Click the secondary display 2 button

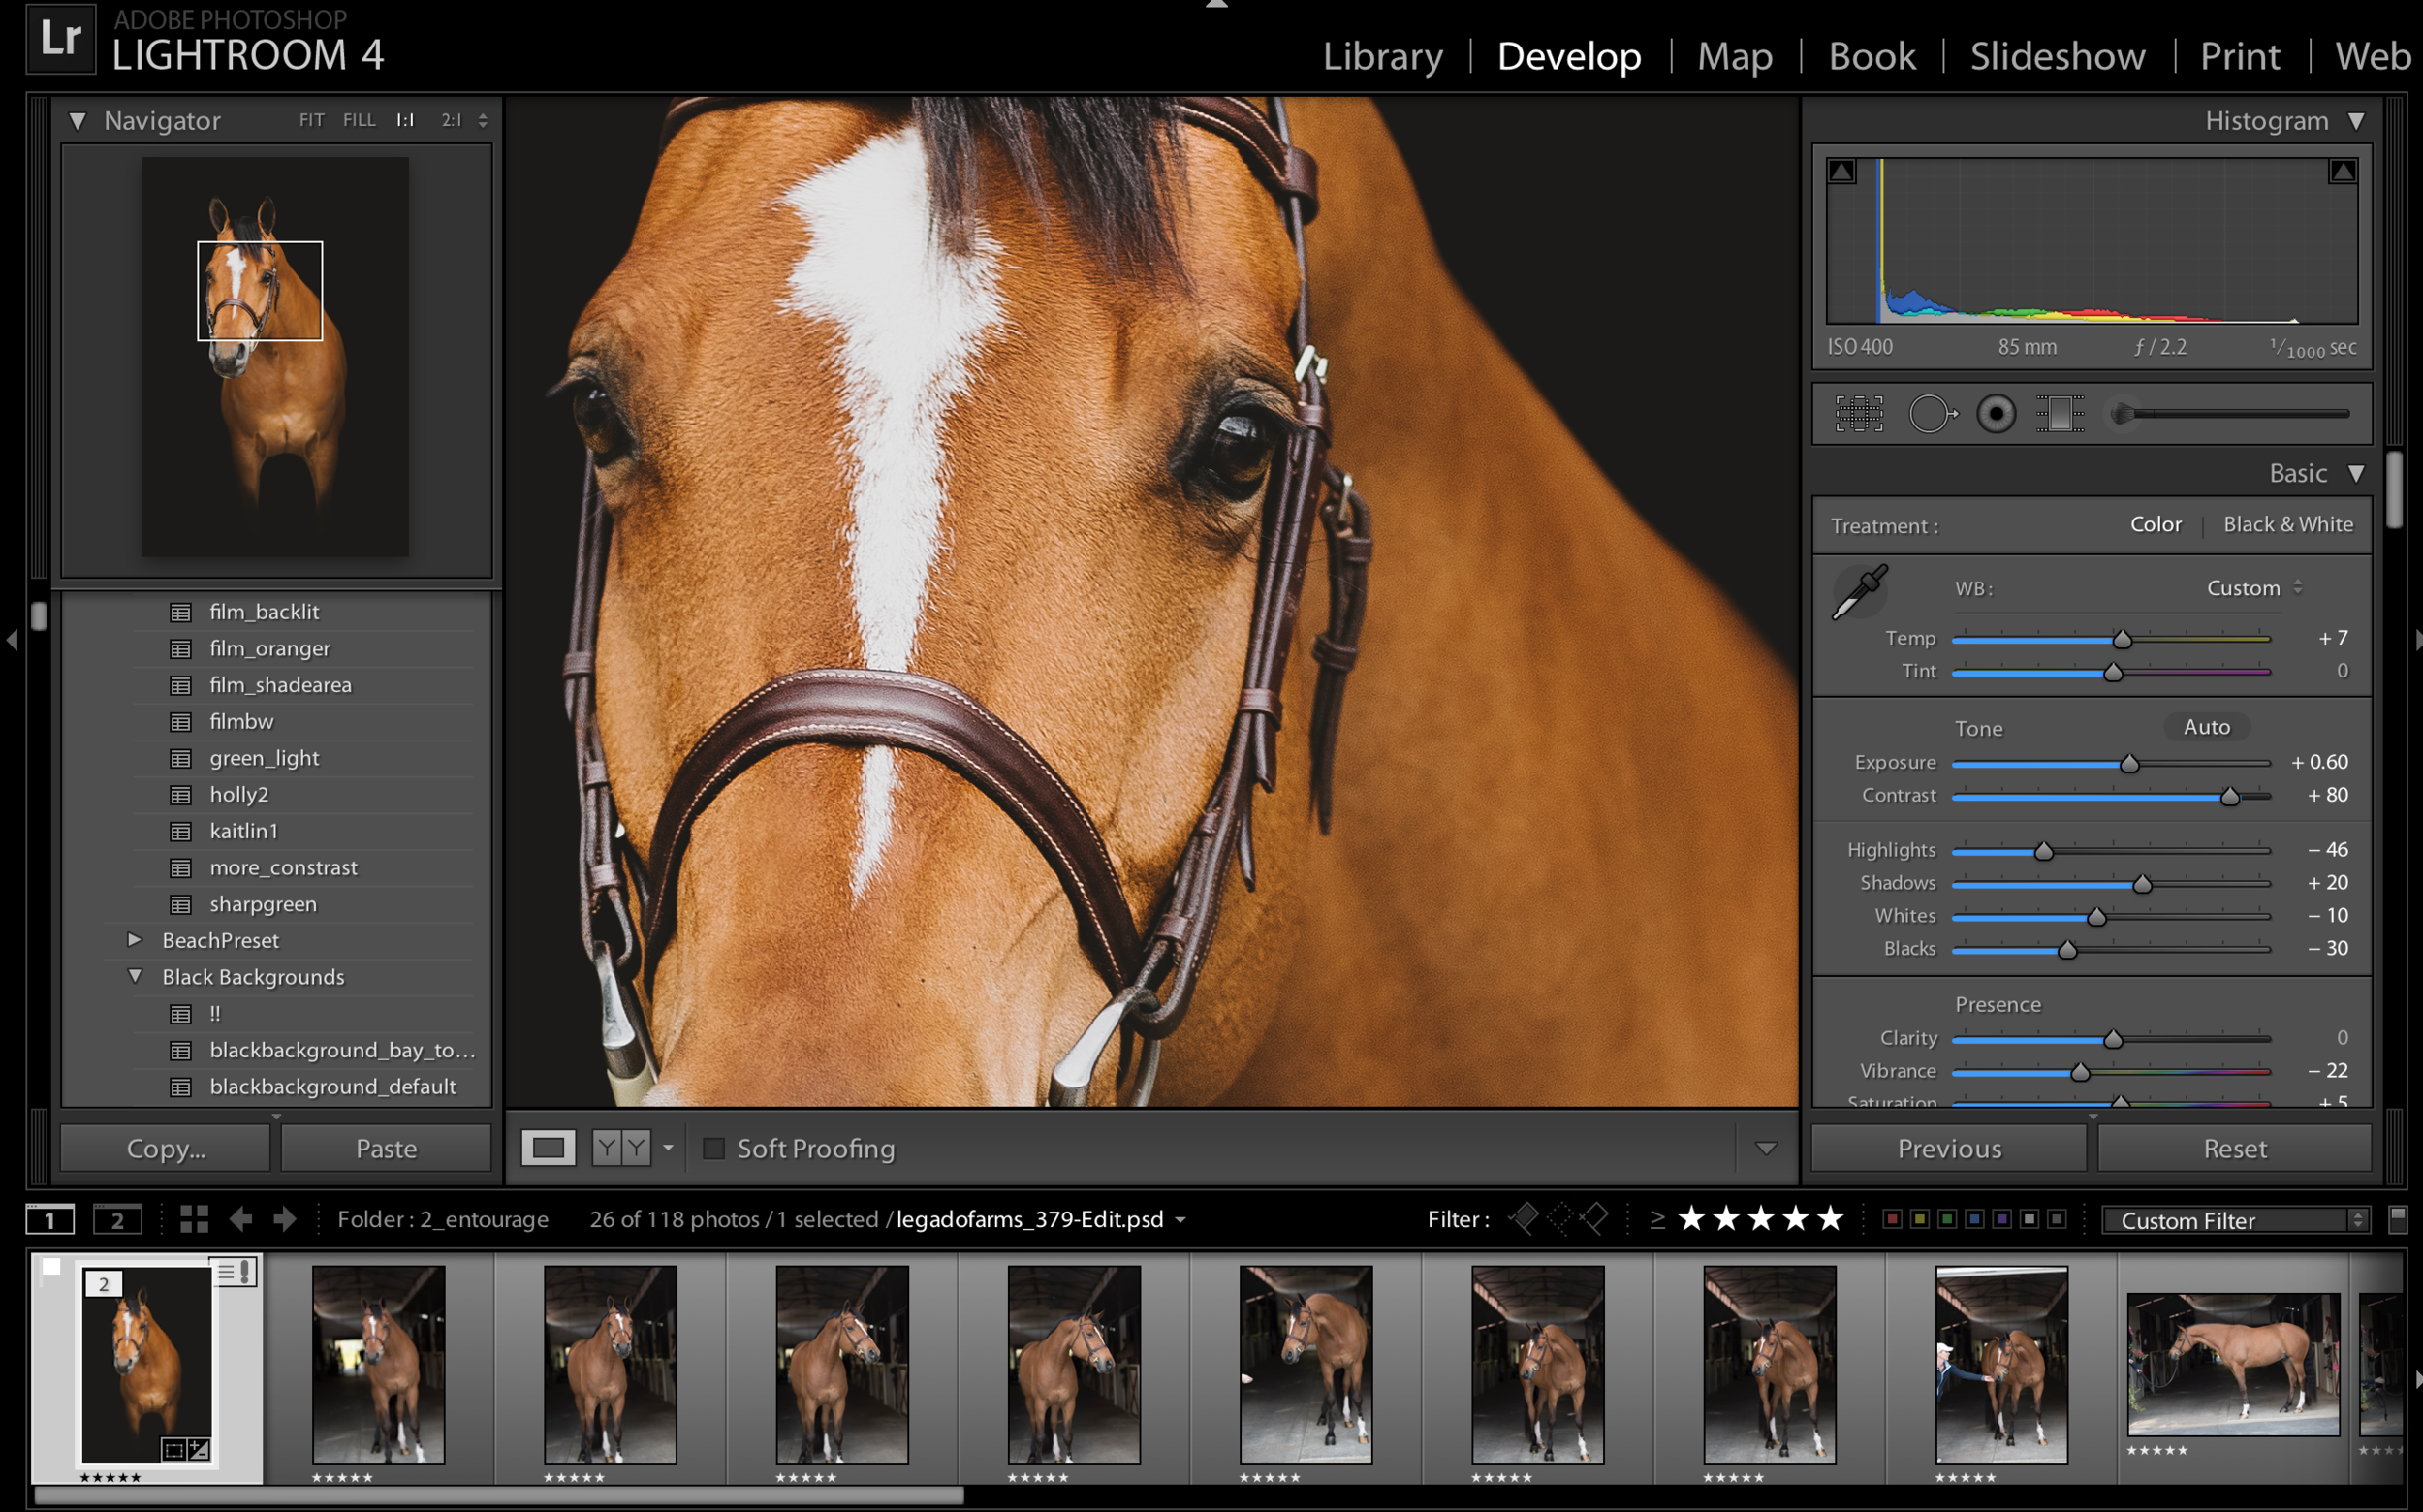[x=117, y=1219]
